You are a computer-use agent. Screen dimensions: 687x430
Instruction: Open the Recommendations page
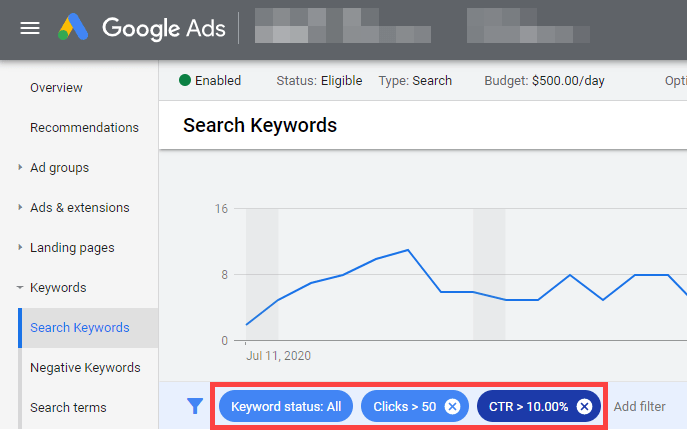pyautogui.click(x=84, y=128)
